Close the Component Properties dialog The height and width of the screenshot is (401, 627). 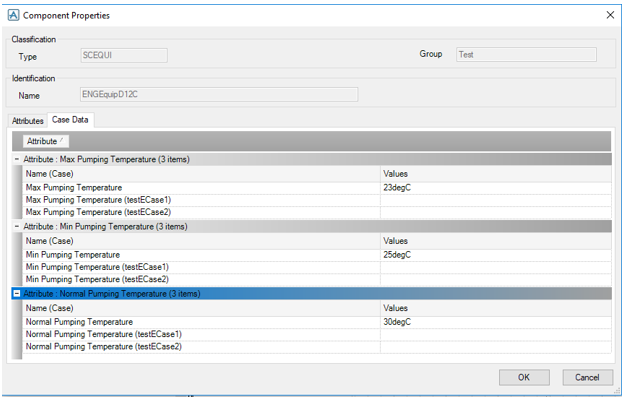[609, 15]
